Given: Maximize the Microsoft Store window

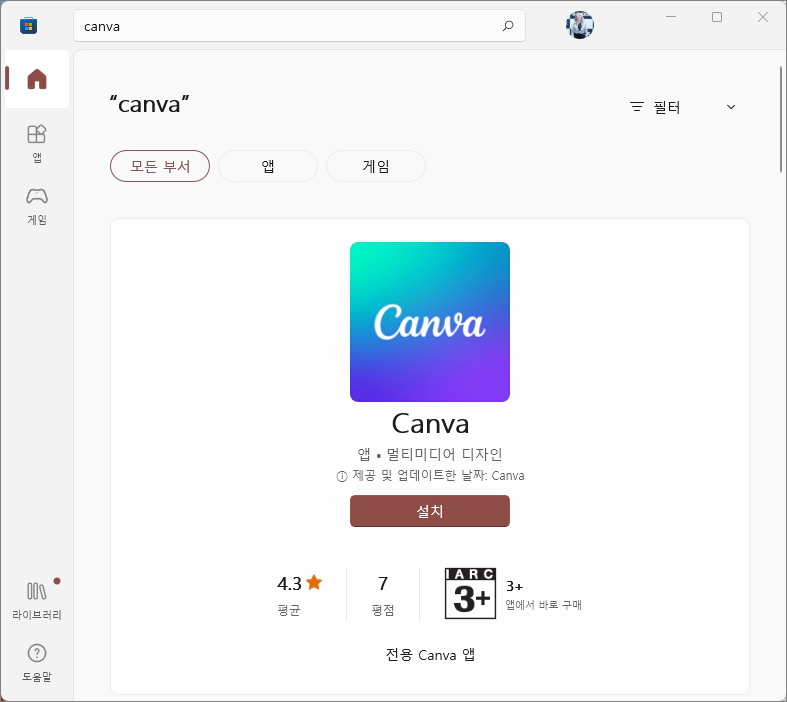Looking at the screenshot, I should click(717, 17).
